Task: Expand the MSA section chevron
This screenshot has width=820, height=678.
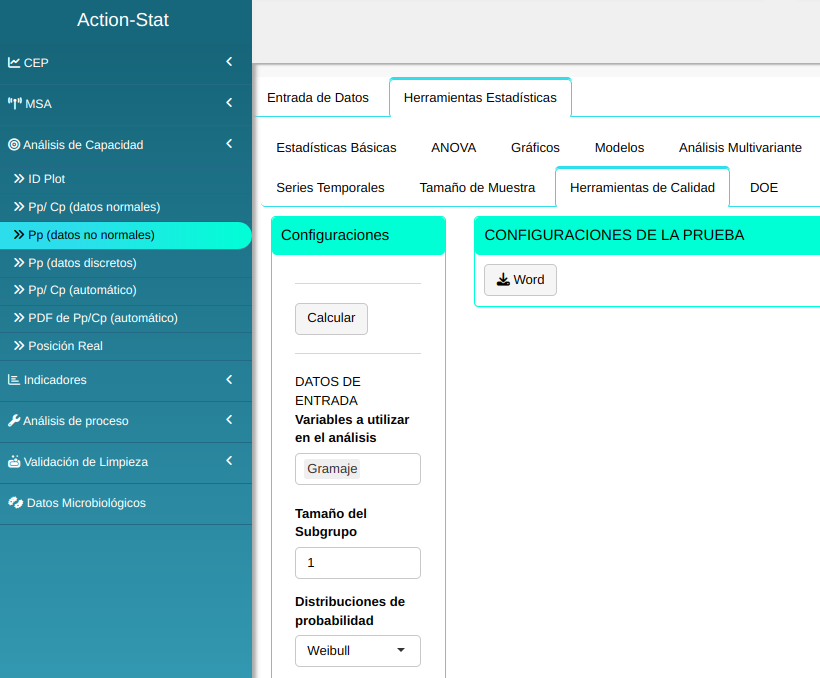Action: (x=229, y=103)
